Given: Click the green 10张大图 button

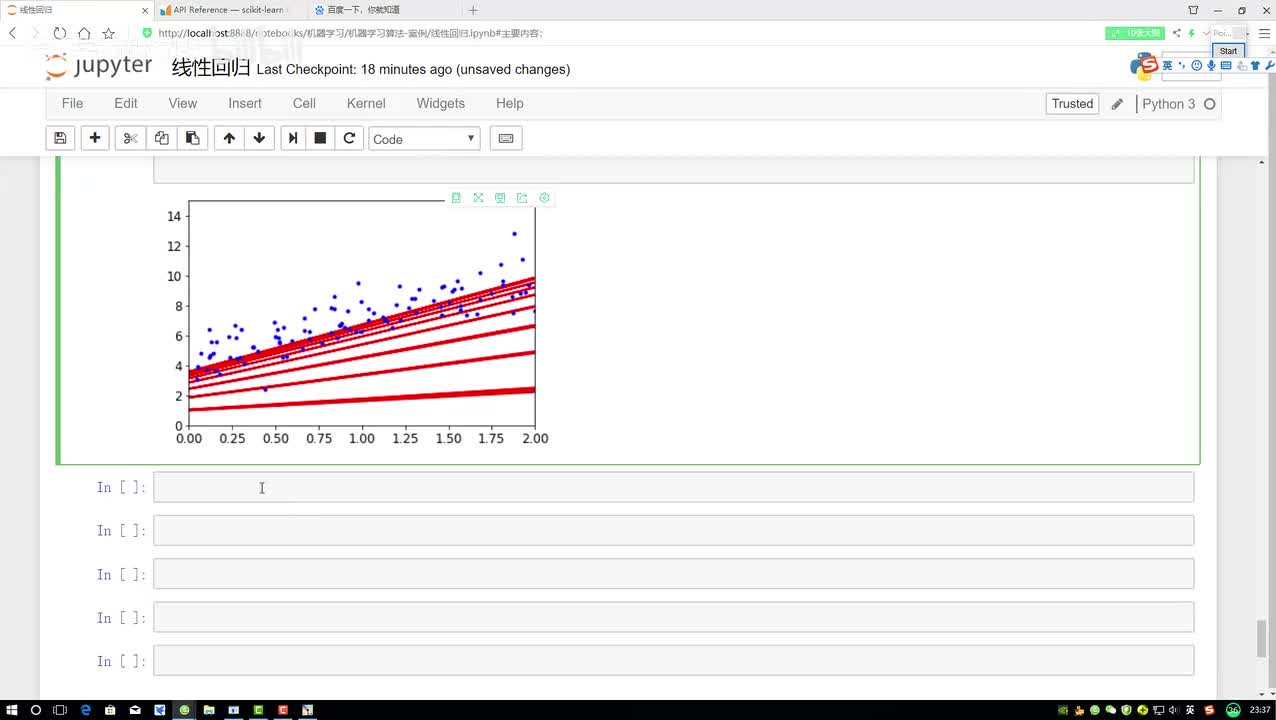Looking at the screenshot, I should pos(1134,33).
